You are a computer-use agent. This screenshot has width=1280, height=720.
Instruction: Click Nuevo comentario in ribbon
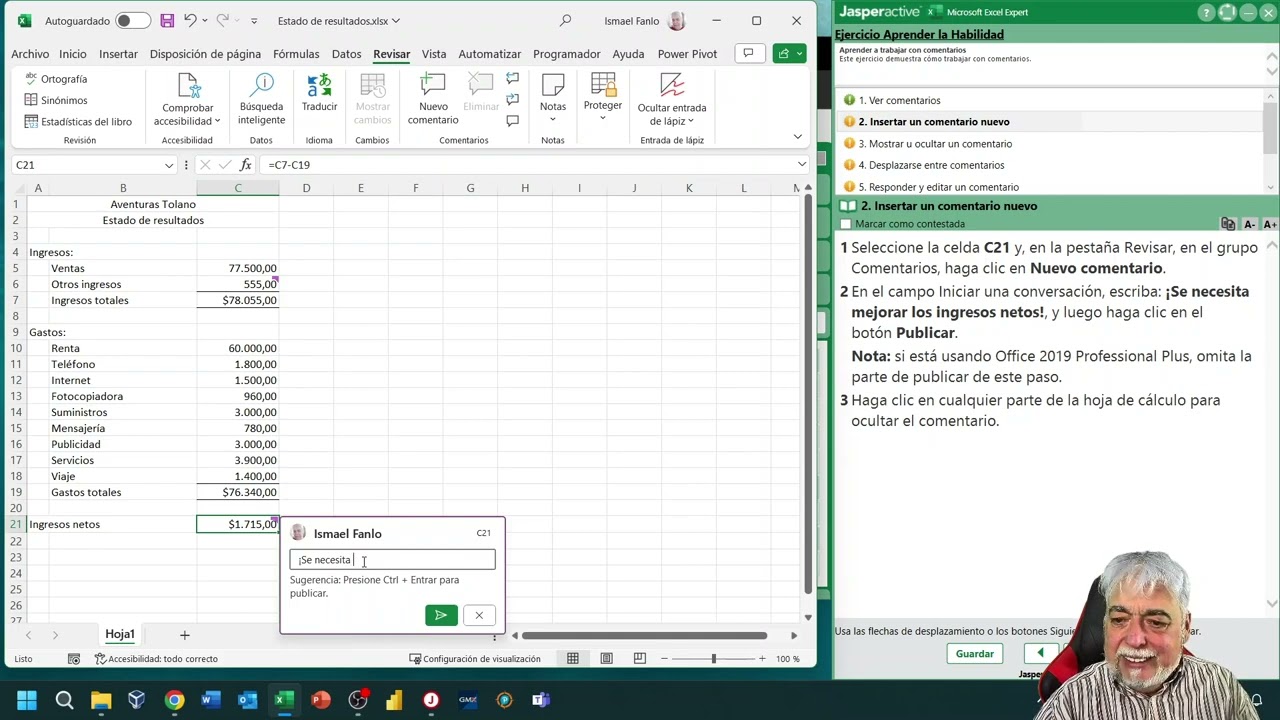pyautogui.click(x=433, y=99)
